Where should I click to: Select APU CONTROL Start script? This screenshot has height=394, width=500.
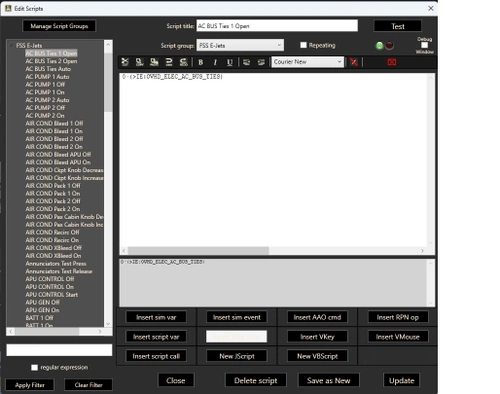pyautogui.click(x=52, y=295)
